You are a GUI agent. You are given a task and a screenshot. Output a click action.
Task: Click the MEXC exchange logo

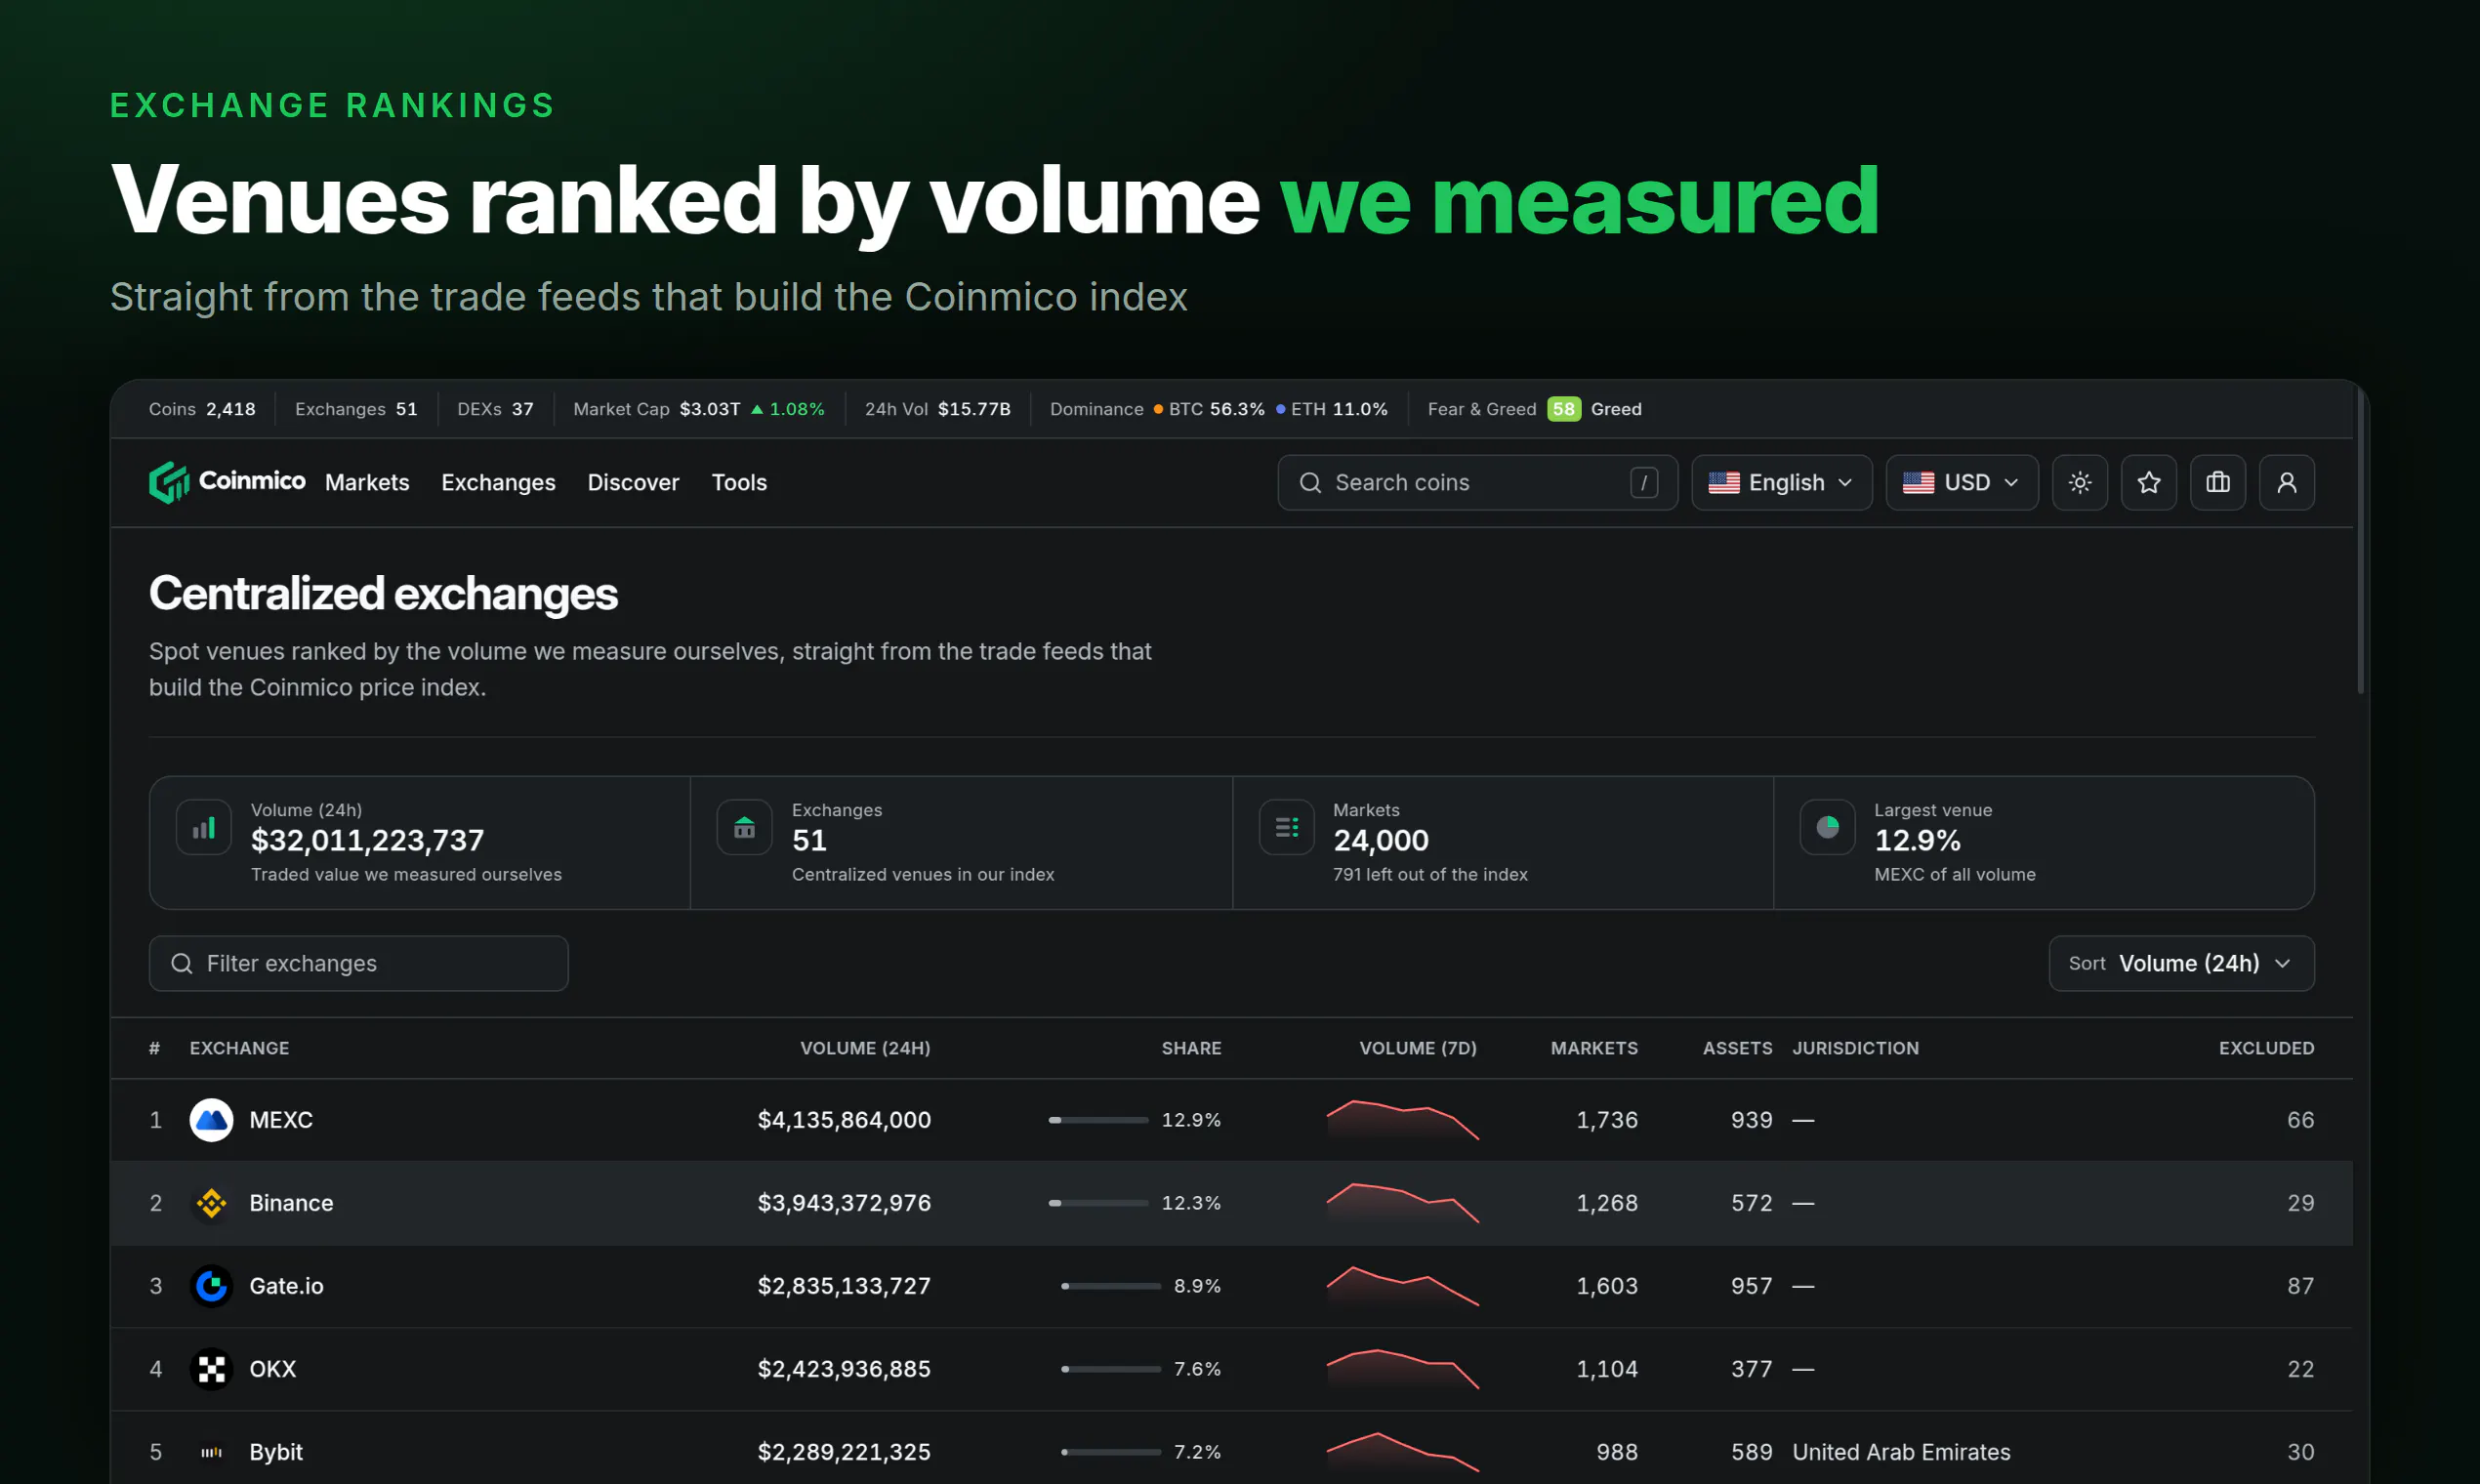211,1120
